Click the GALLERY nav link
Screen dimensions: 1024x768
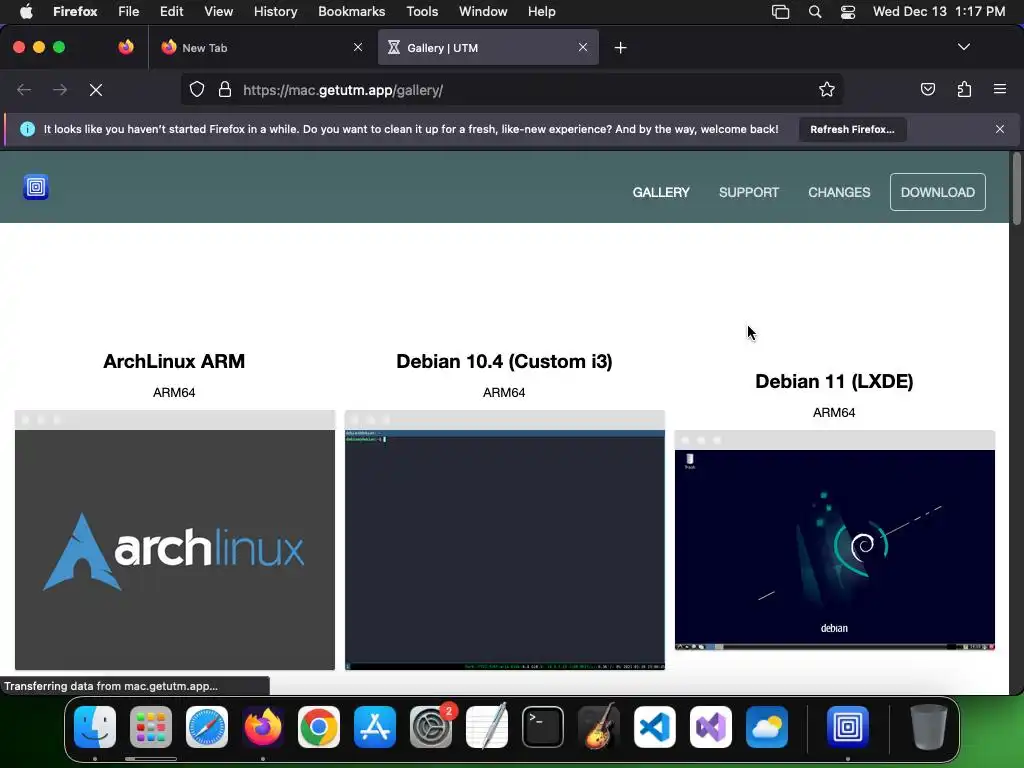[x=661, y=192]
